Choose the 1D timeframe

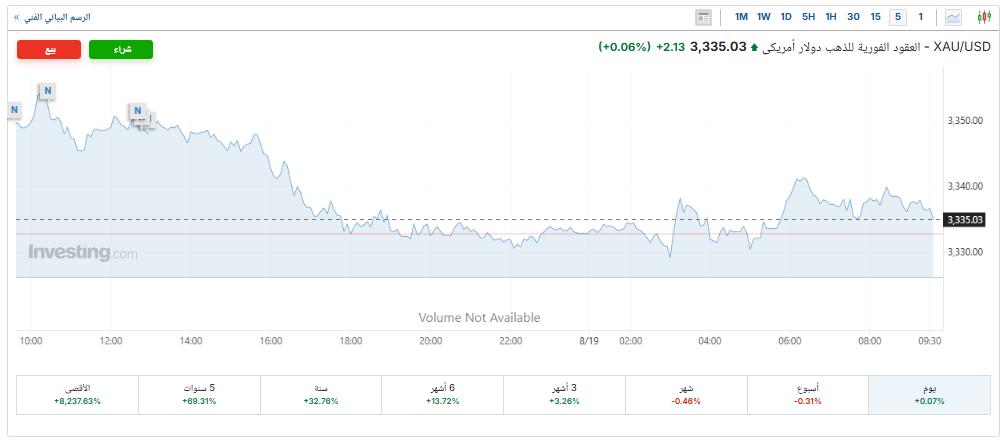tap(786, 17)
